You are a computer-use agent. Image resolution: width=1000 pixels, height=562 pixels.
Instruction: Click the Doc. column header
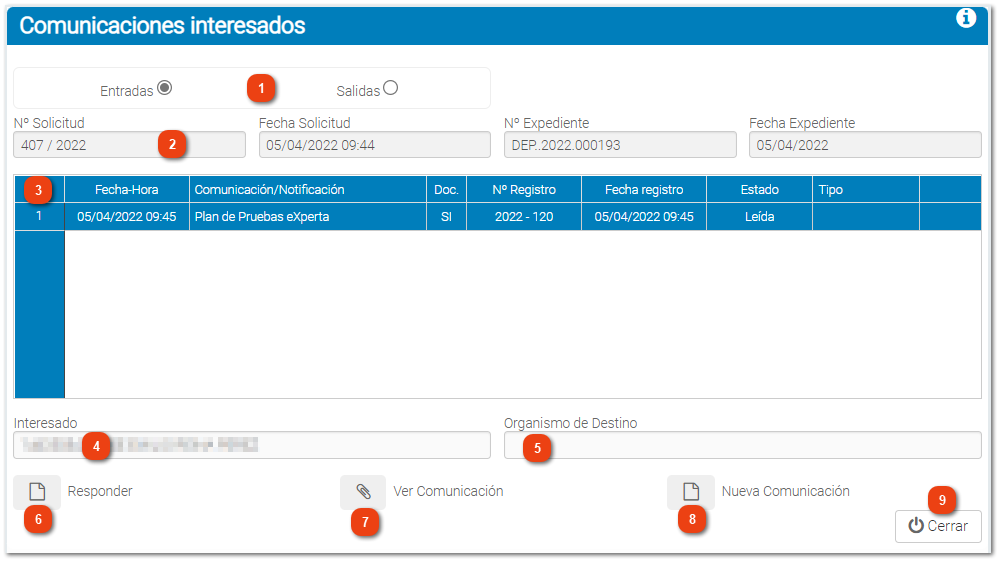pos(446,189)
